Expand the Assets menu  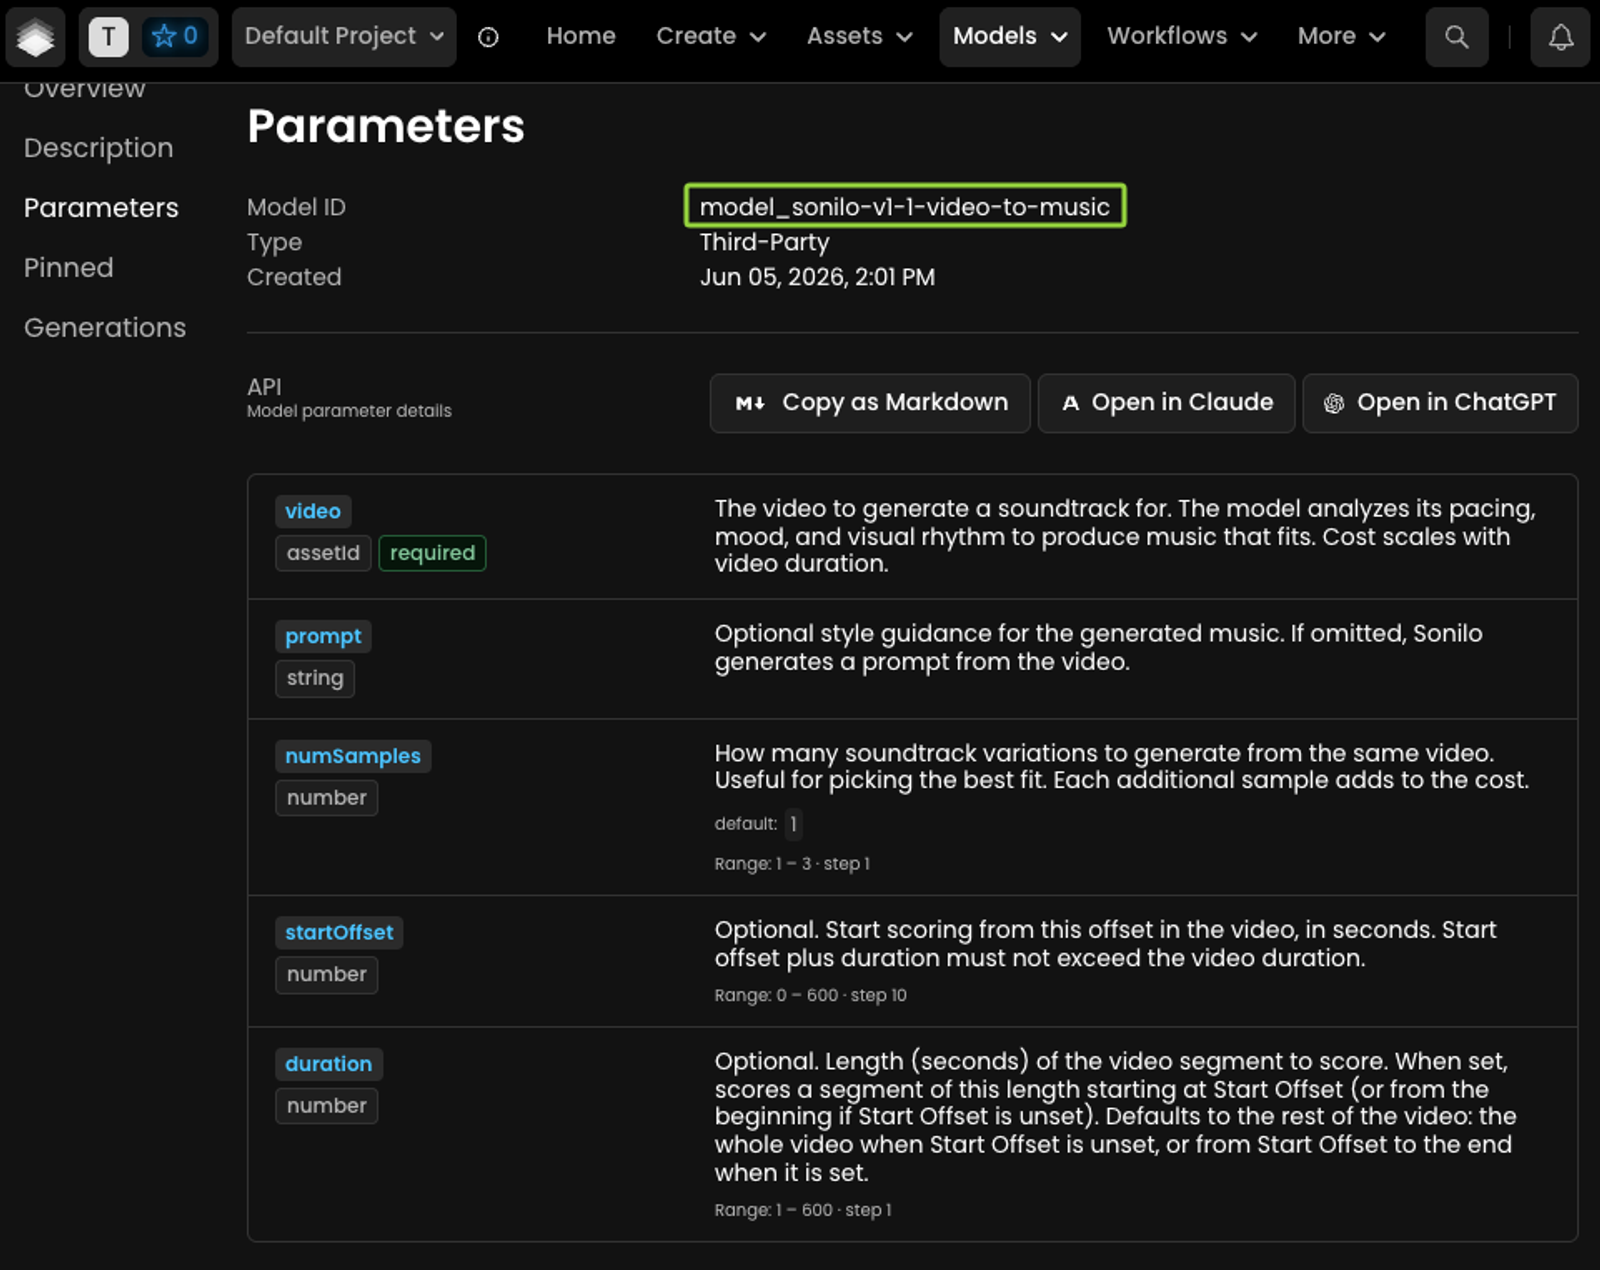click(859, 37)
